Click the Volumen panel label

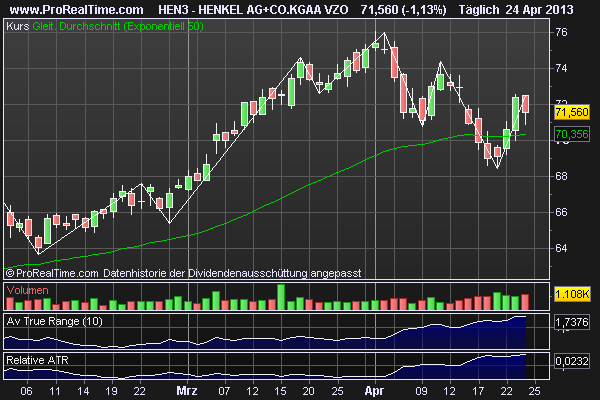click(x=28, y=290)
